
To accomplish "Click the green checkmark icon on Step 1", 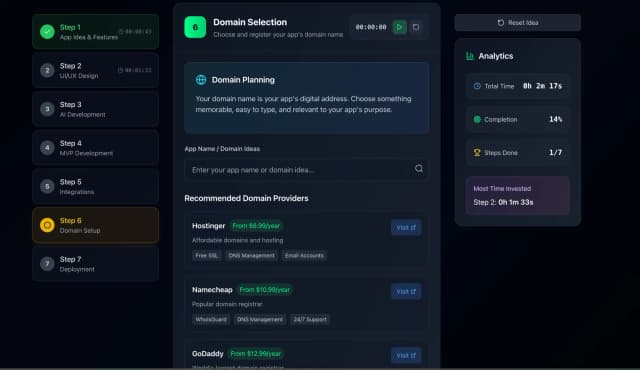I will pos(47,32).
